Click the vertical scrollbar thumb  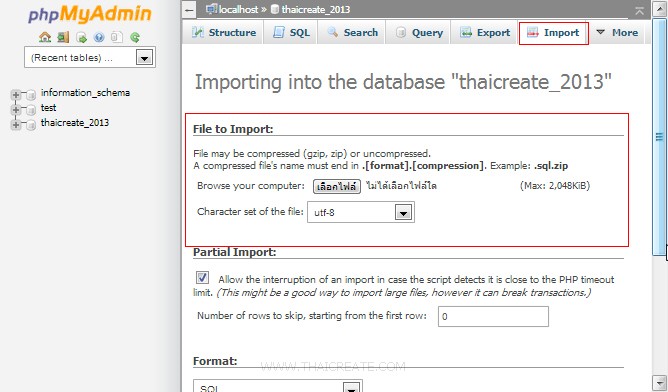(659, 137)
